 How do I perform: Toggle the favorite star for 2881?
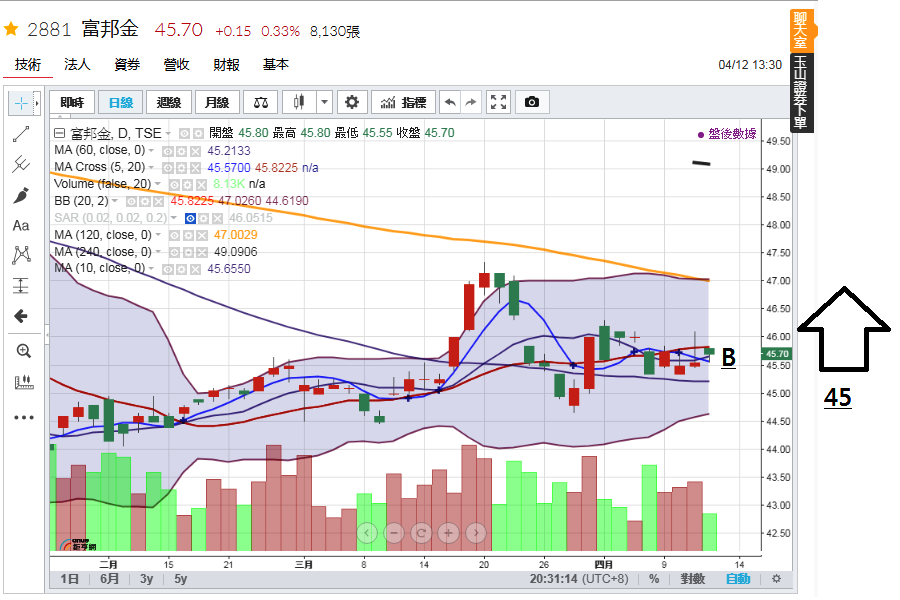pyautogui.click(x=11, y=29)
